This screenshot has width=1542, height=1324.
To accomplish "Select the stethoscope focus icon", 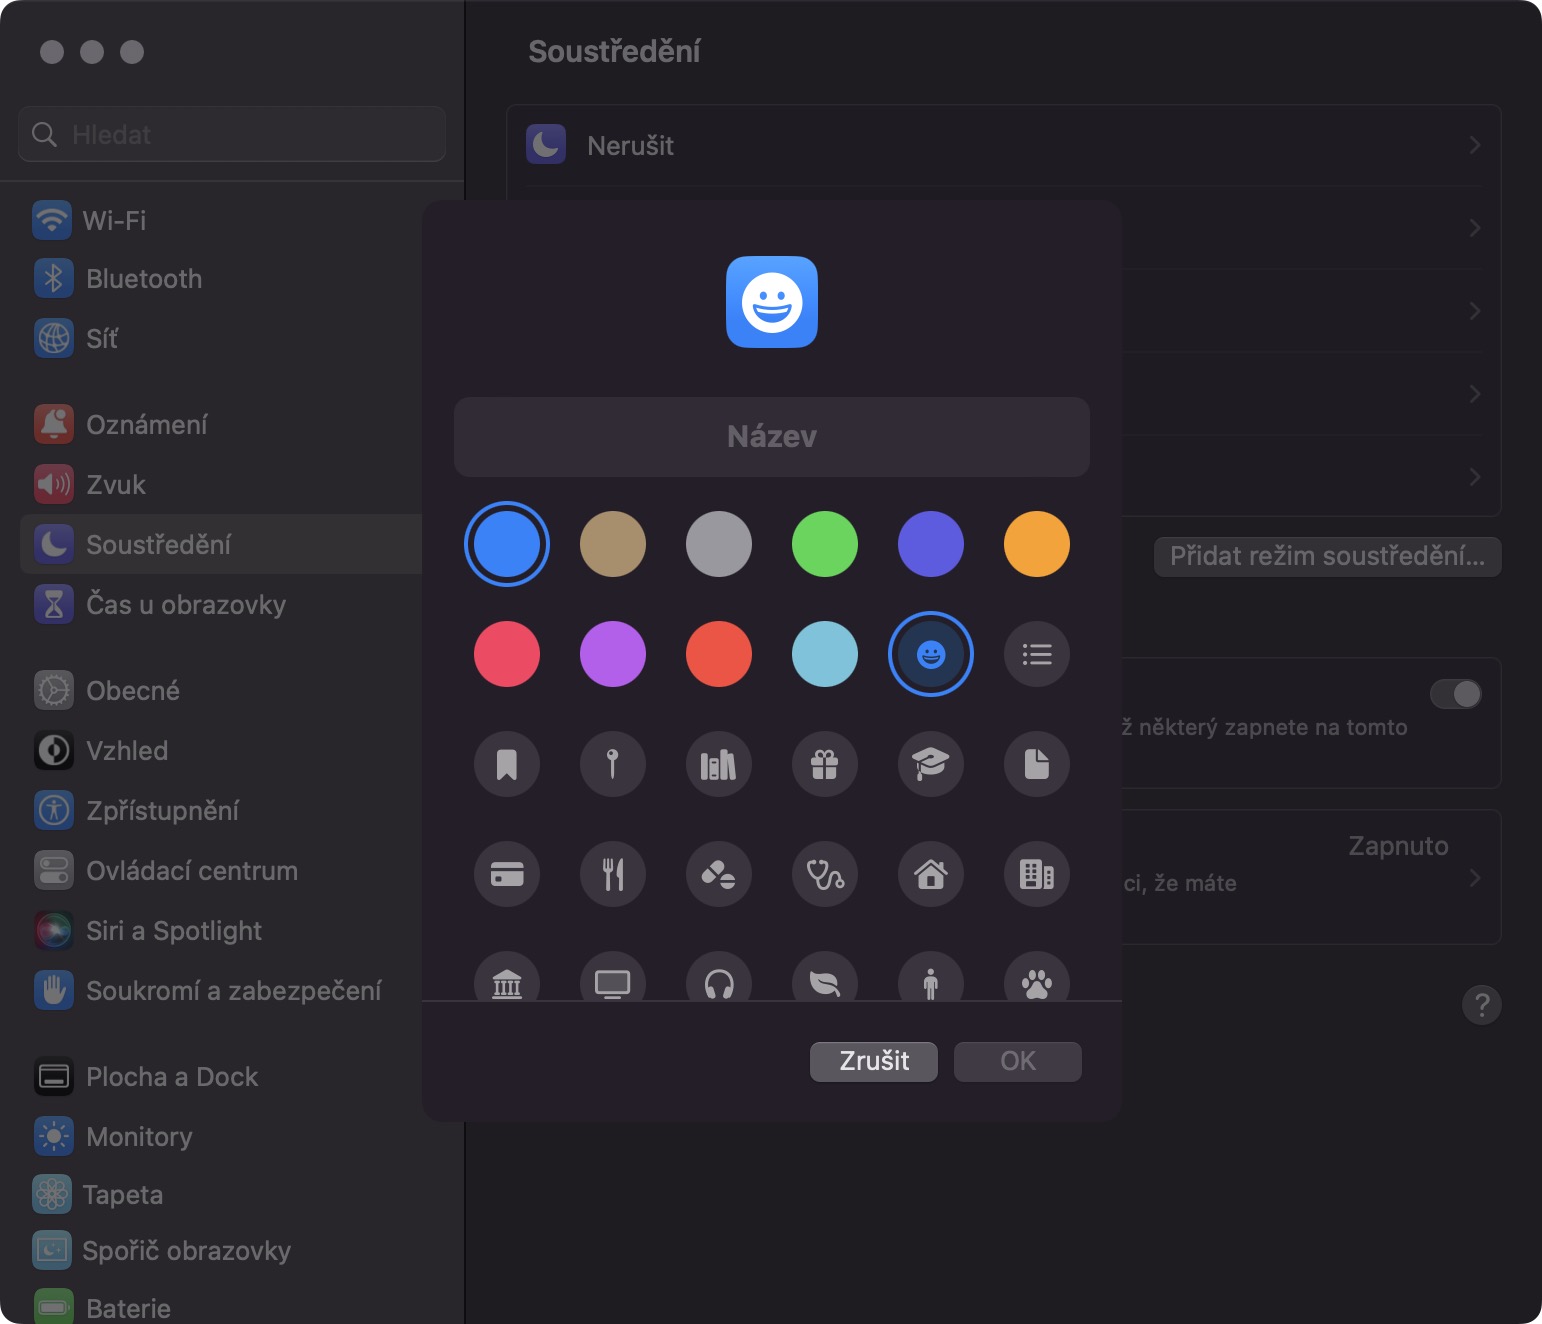I will tap(825, 874).
